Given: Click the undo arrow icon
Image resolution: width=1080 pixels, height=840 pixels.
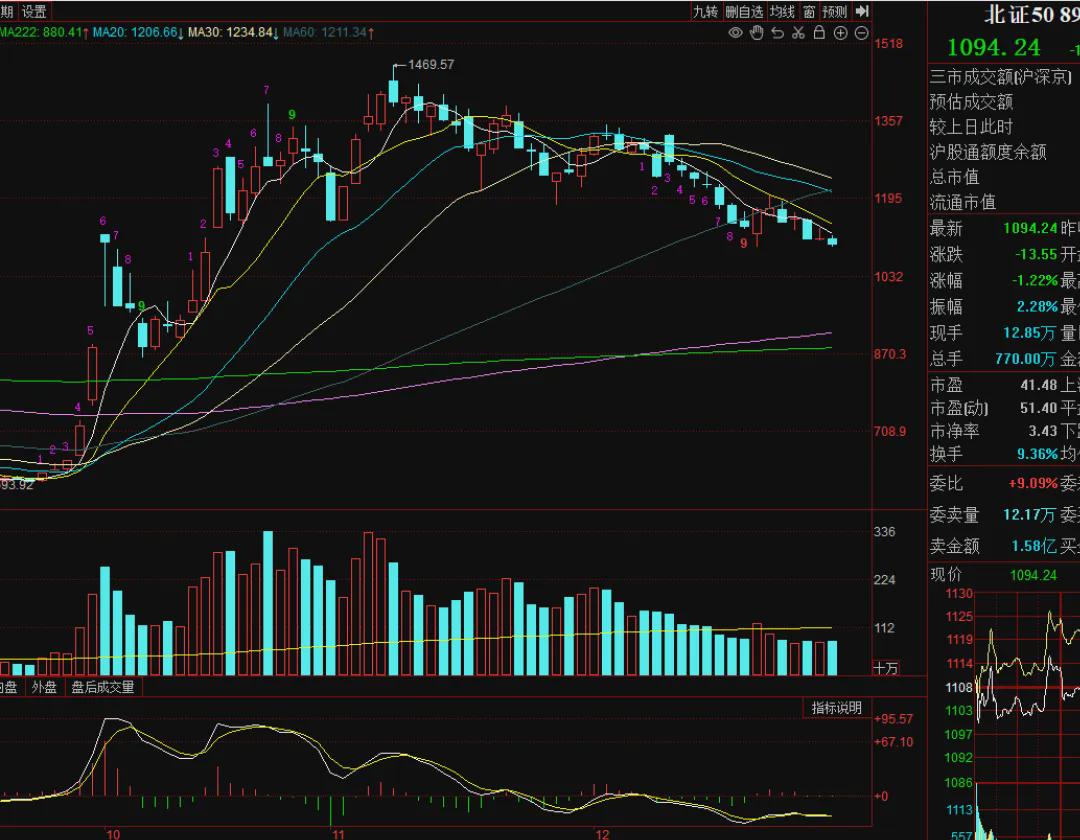Looking at the screenshot, I should [x=778, y=32].
